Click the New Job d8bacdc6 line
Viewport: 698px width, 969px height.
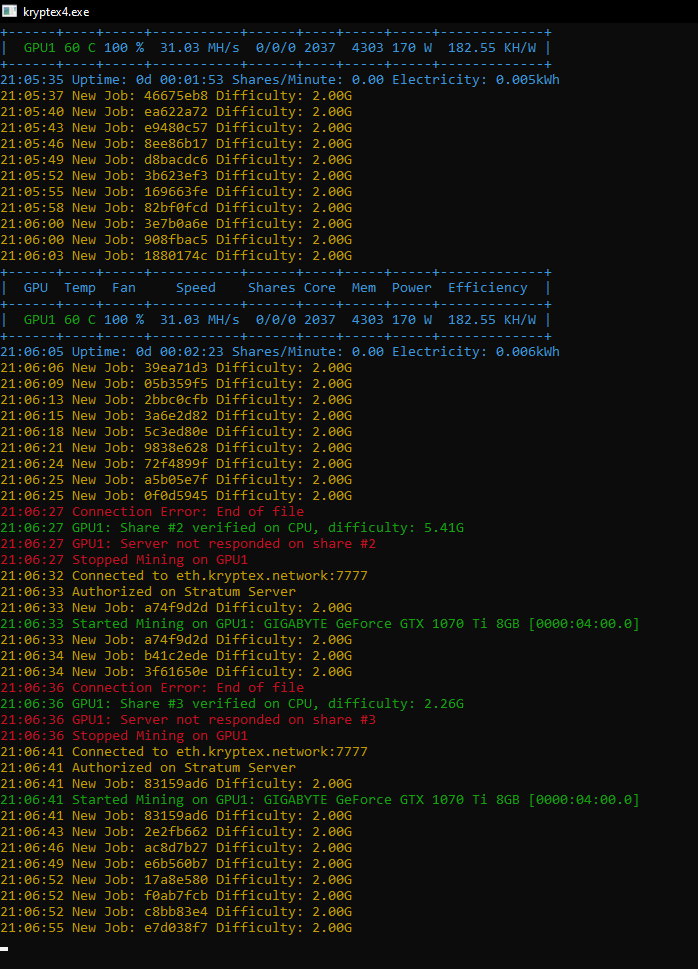(x=176, y=160)
